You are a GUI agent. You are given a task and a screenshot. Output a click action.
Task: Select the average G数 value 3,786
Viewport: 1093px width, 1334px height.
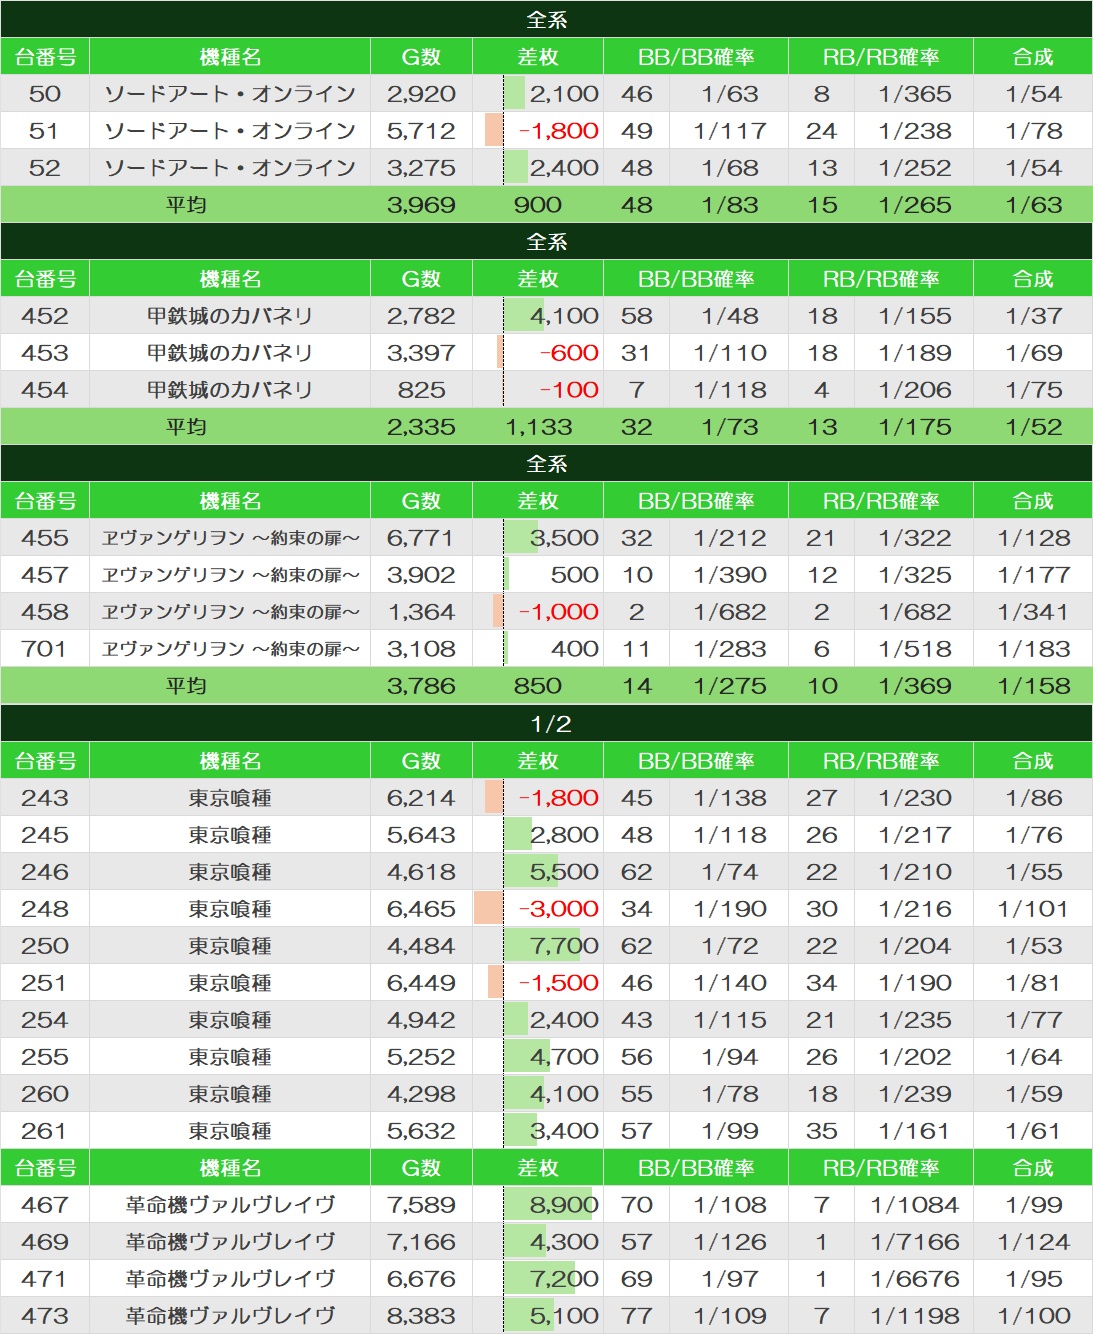point(421,686)
